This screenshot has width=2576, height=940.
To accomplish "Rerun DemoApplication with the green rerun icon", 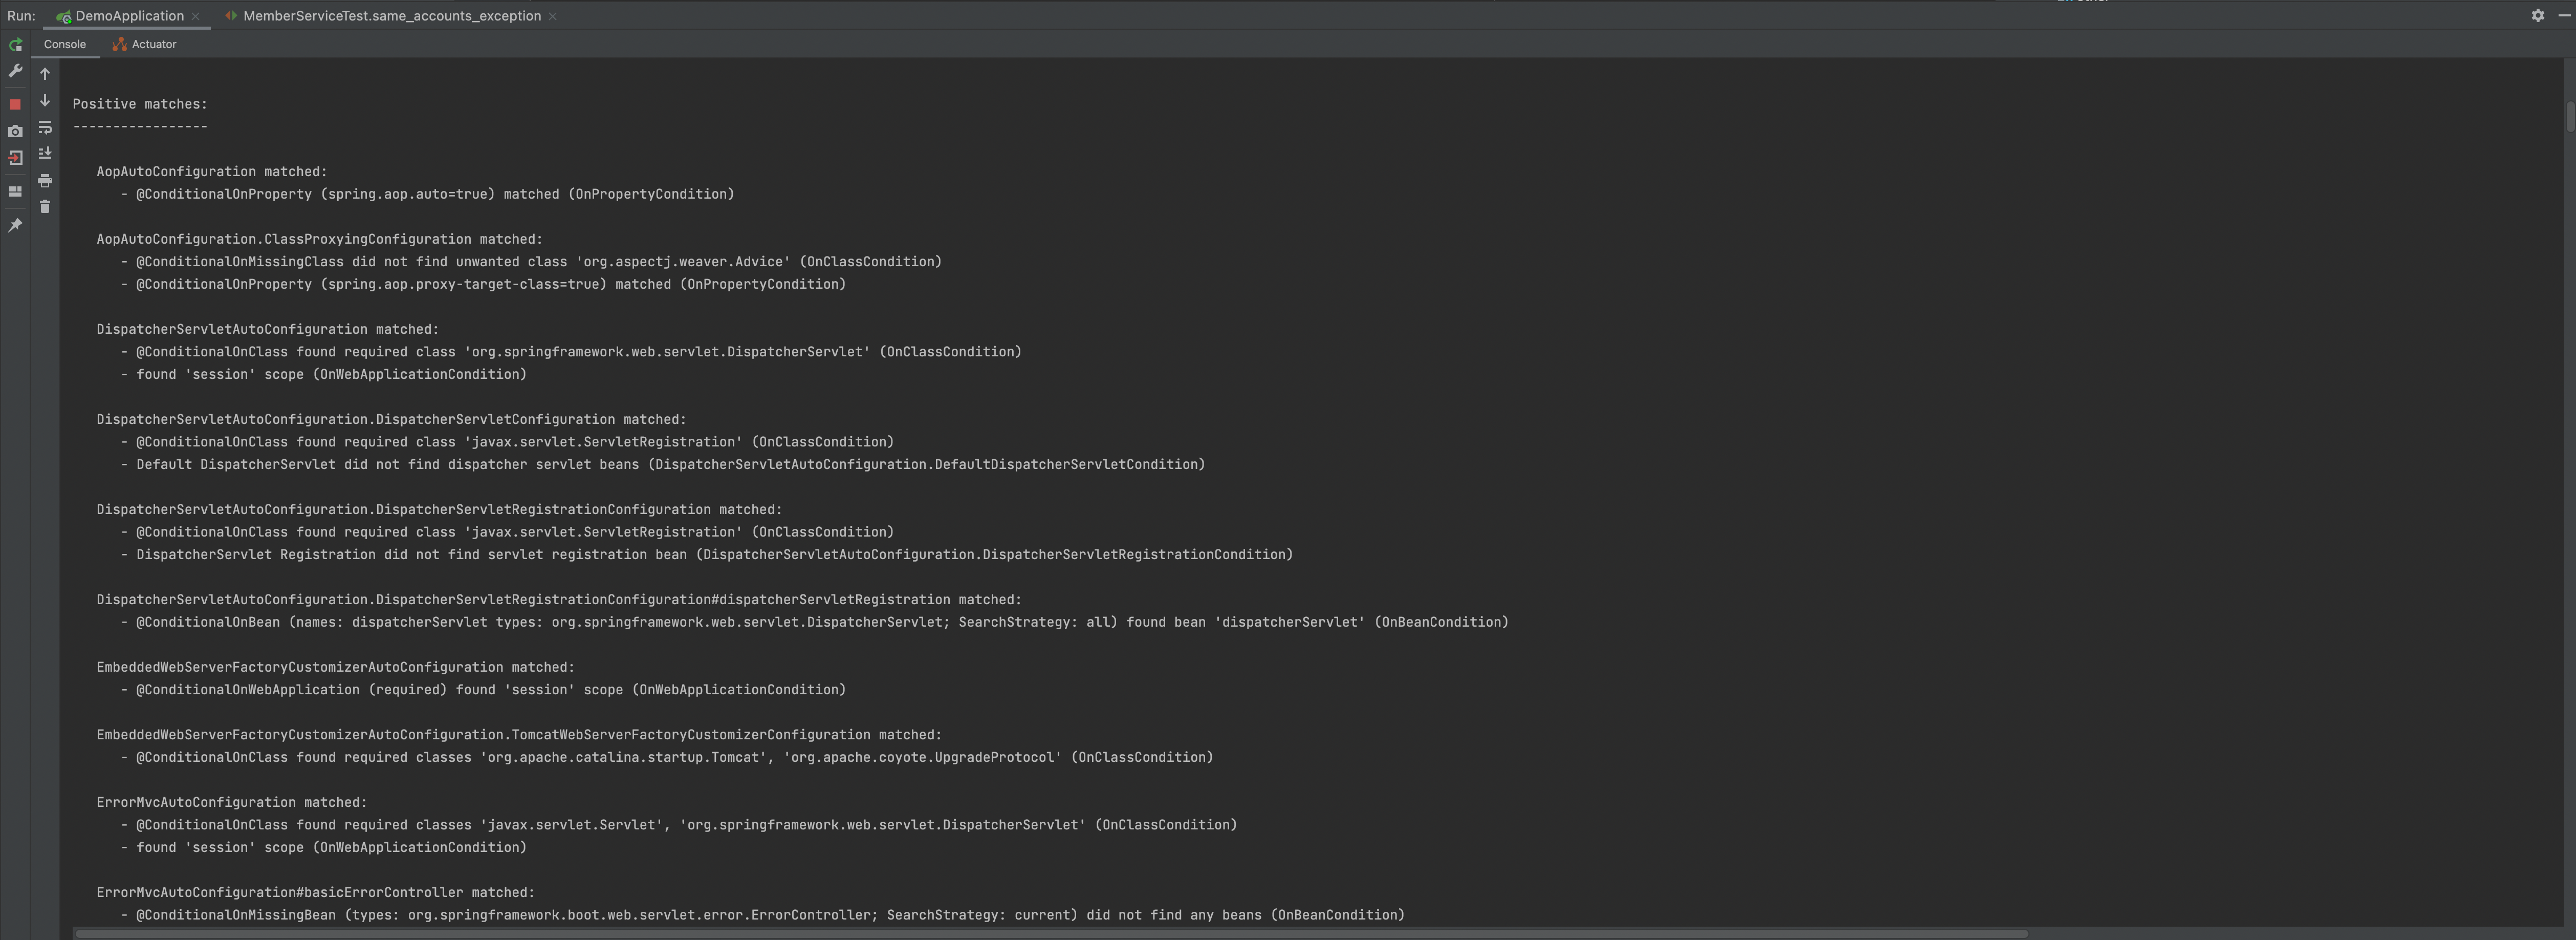I will (x=15, y=45).
